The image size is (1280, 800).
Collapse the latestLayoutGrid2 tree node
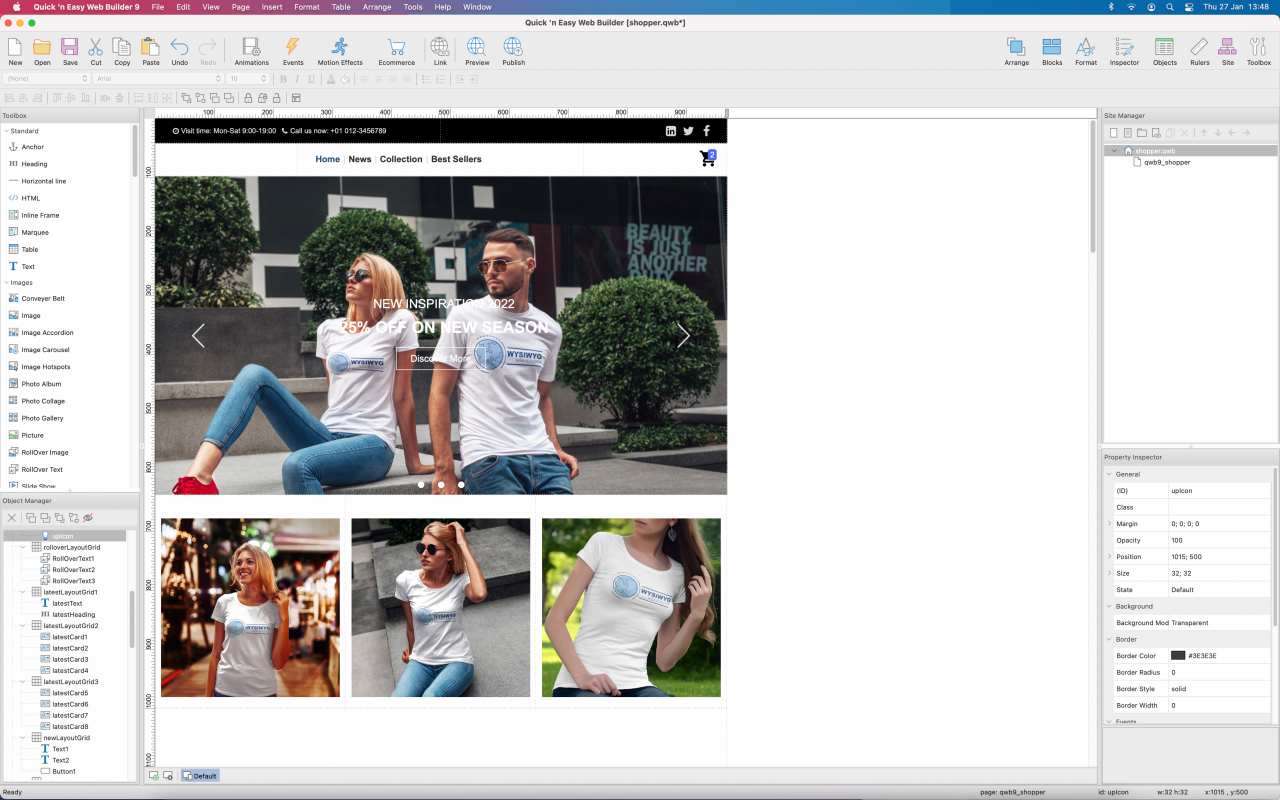pyautogui.click(x=22, y=626)
